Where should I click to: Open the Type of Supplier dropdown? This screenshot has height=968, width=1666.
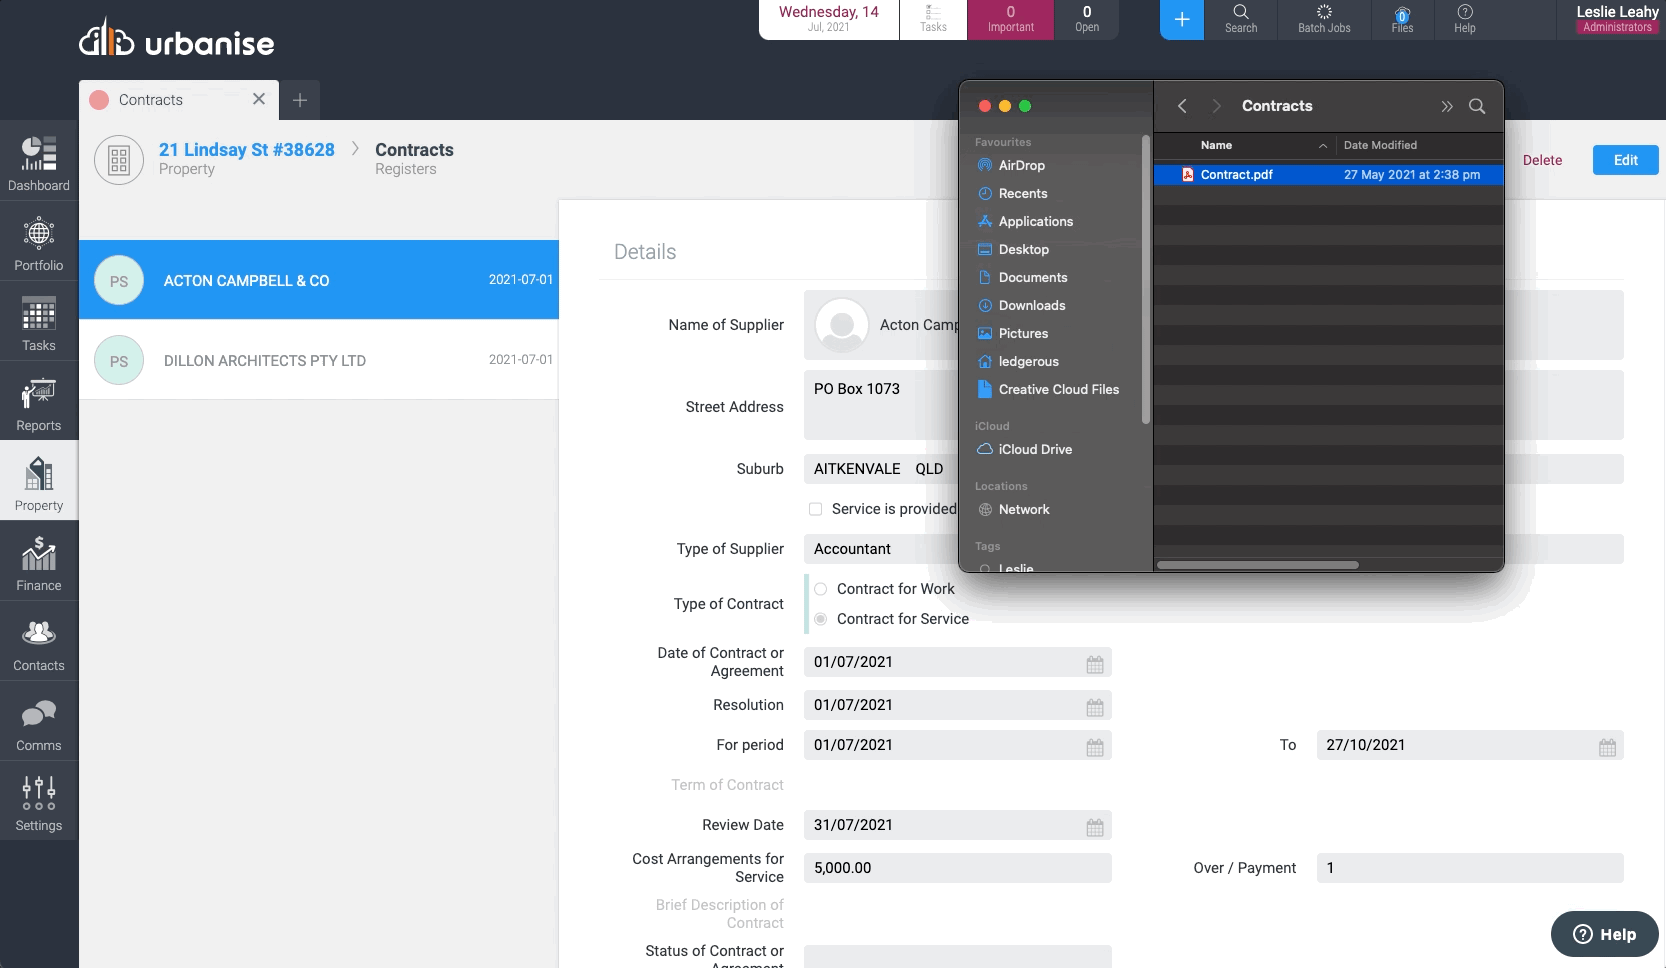(880, 549)
